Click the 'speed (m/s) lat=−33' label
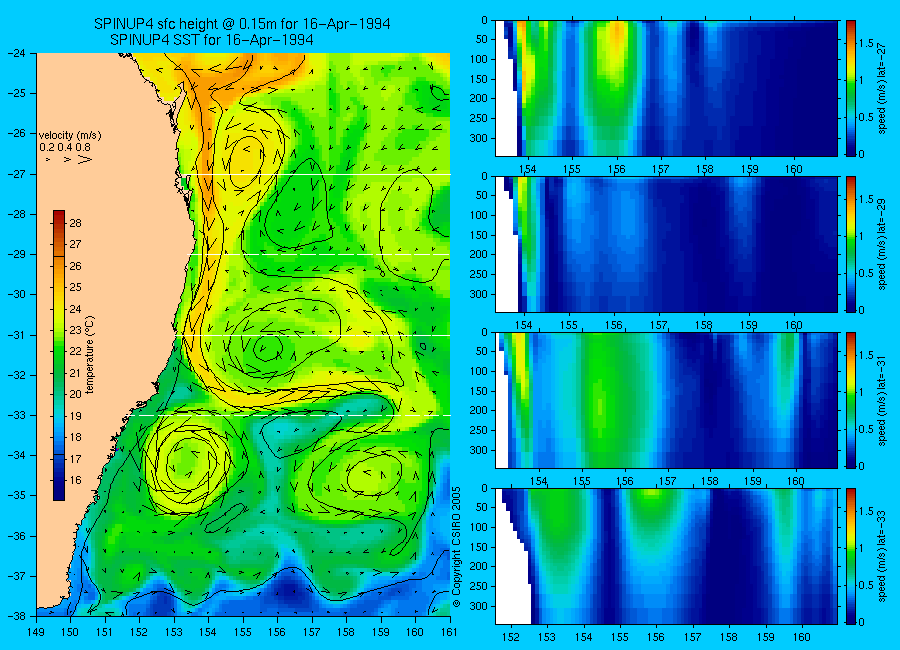This screenshot has height=650, width=900. pyautogui.click(x=882, y=556)
